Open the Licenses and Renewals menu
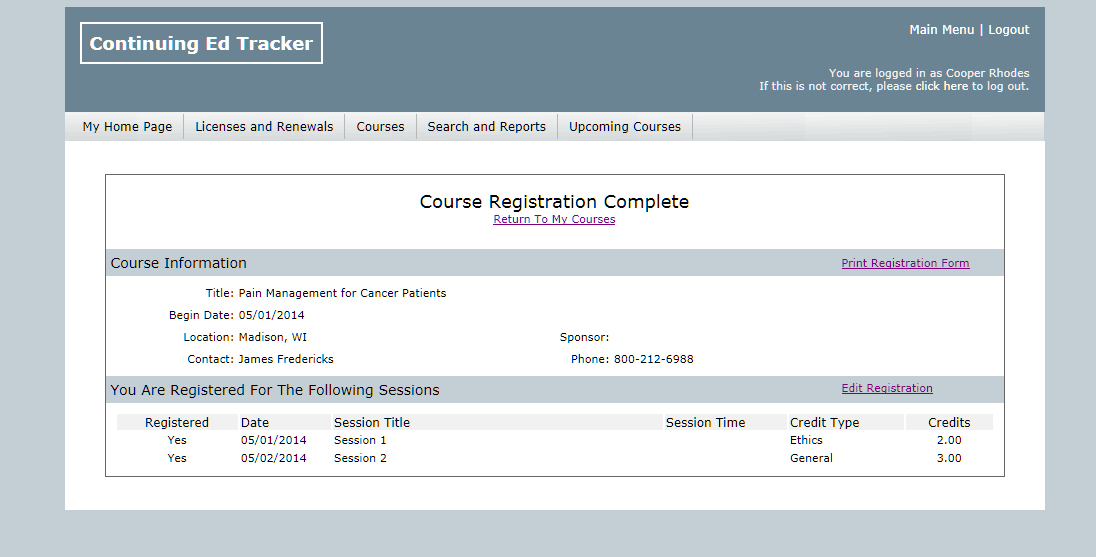This screenshot has height=557, width=1096. [264, 127]
